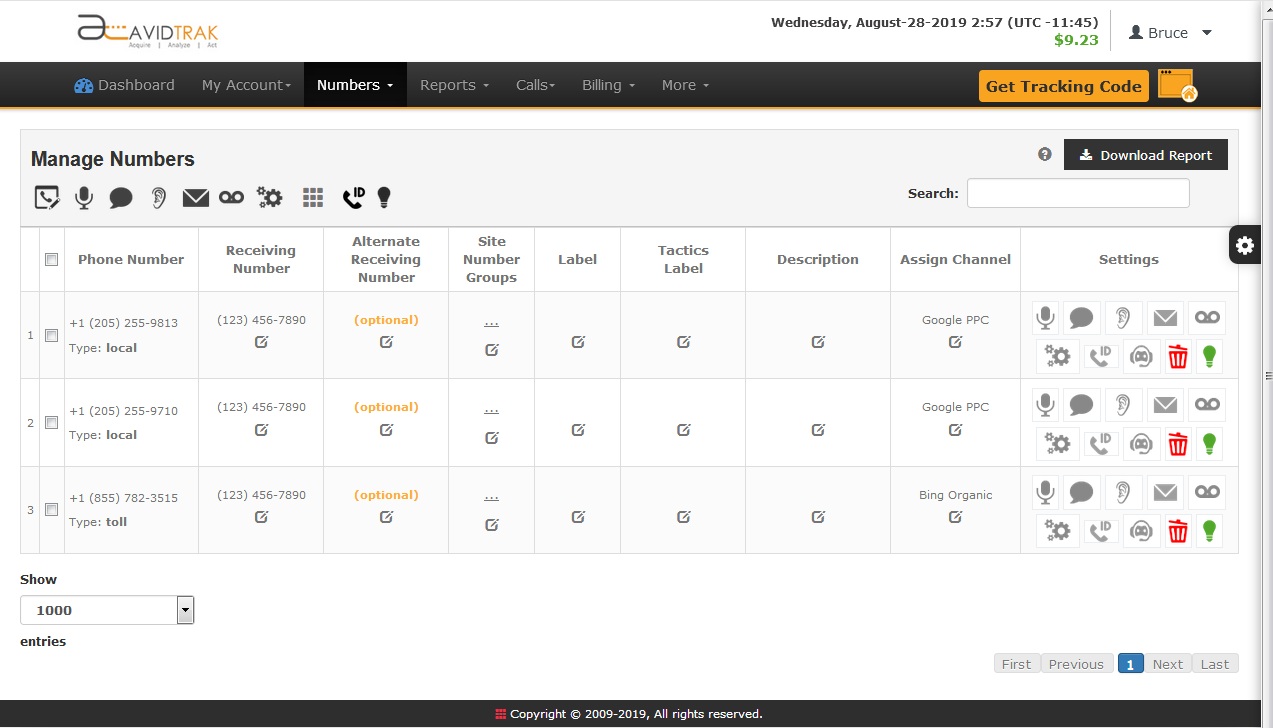Click the edit phone icon in toolbar
This screenshot has width=1273, height=728.
(46, 197)
